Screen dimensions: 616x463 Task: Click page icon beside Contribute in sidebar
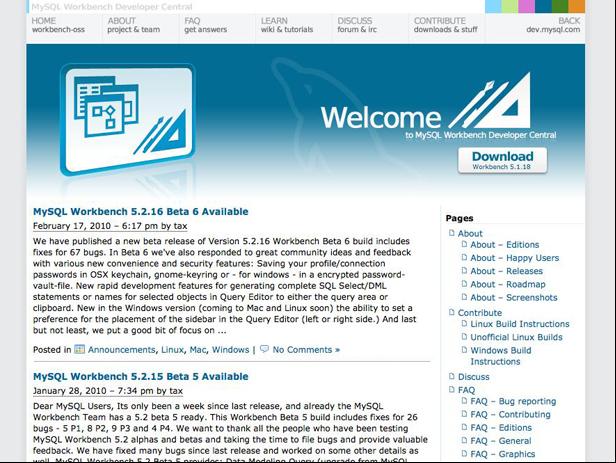450,312
